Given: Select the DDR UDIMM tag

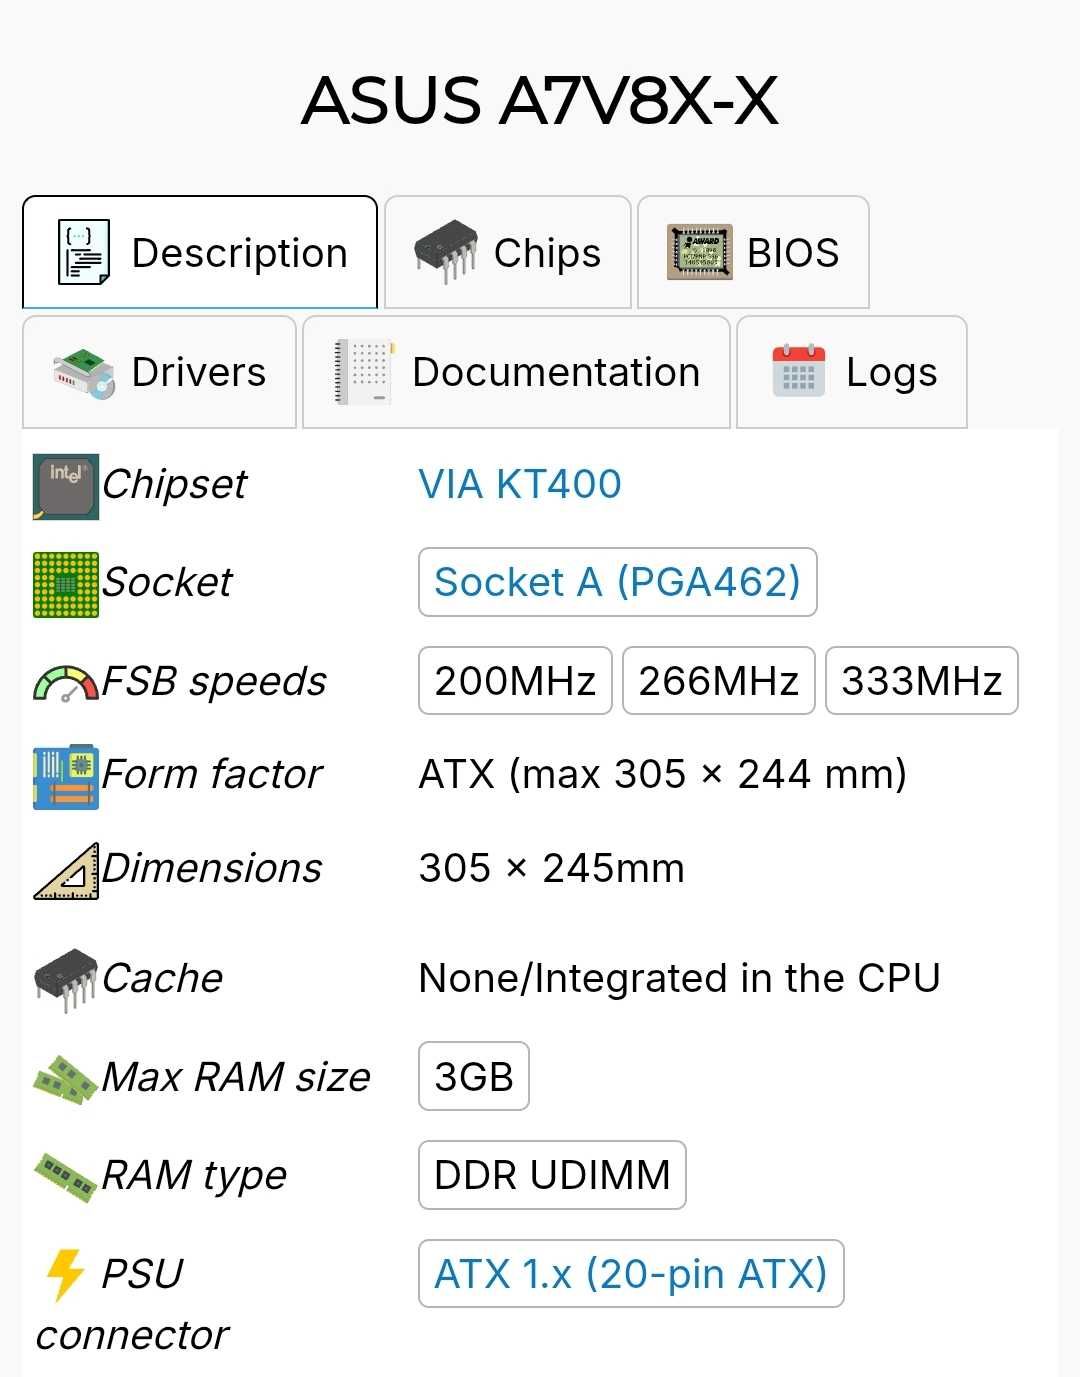Looking at the screenshot, I should (x=552, y=1175).
